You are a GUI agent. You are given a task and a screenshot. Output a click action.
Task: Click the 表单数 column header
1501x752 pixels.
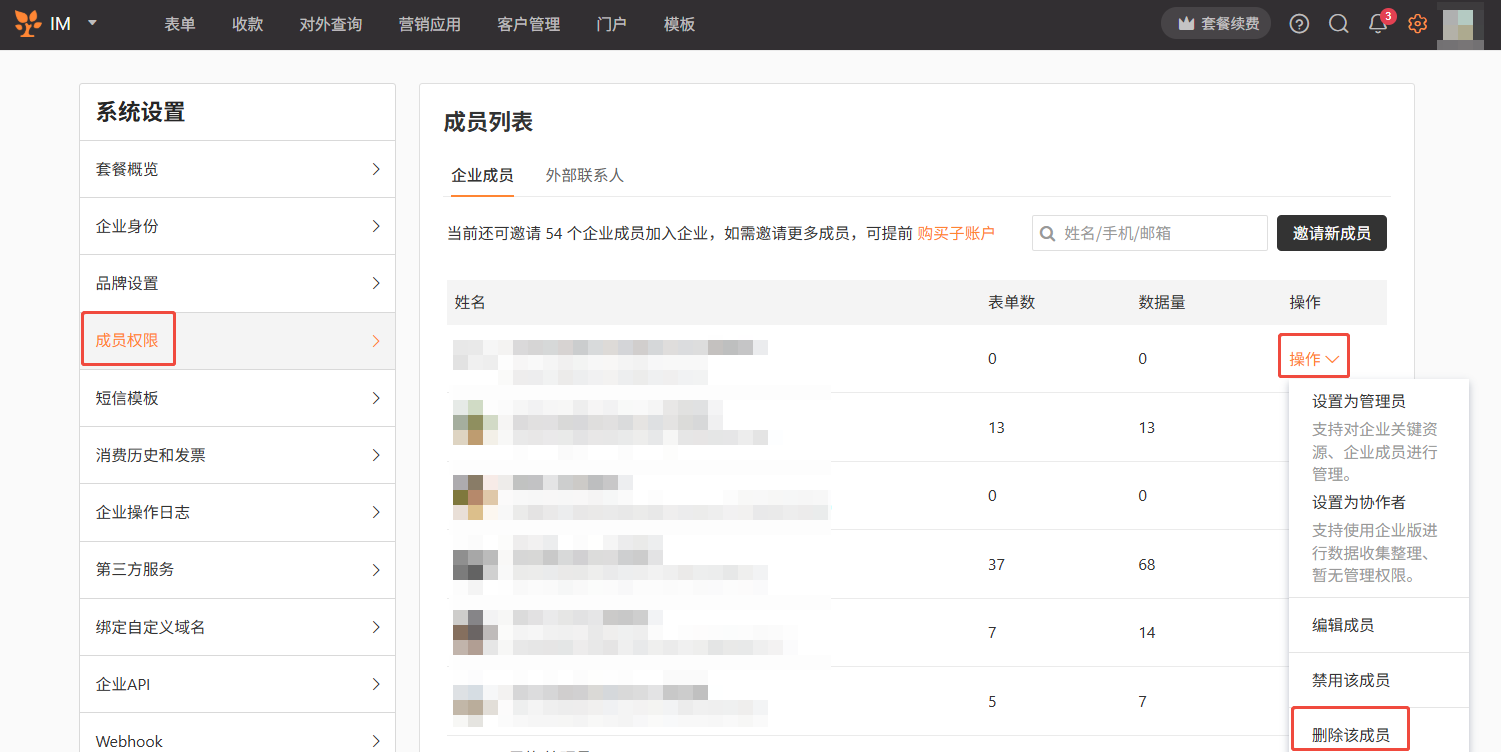(x=1012, y=302)
